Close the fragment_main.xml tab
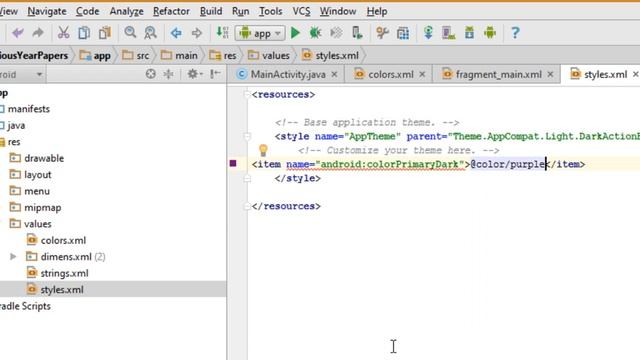The width and height of the screenshot is (640, 360). [550, 74]
